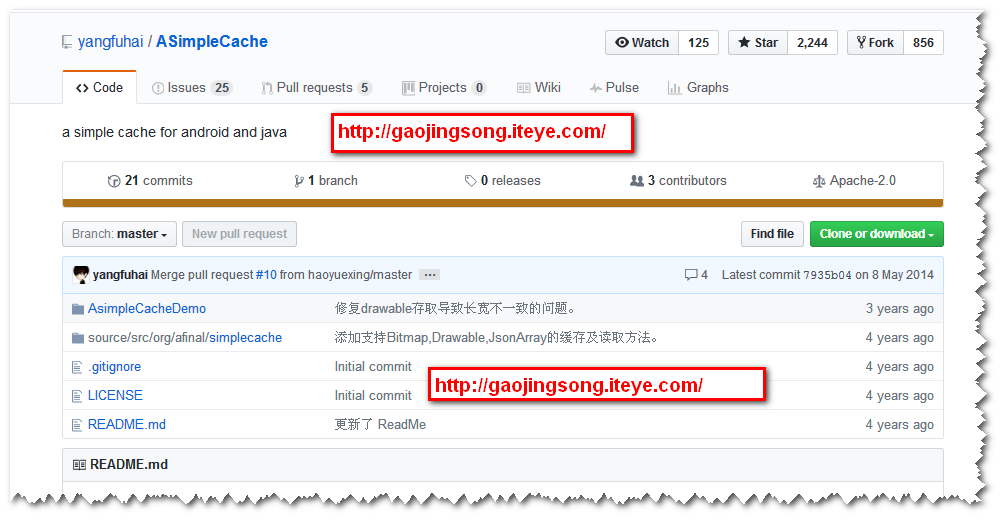Open the Projects tab

(444, 88)
